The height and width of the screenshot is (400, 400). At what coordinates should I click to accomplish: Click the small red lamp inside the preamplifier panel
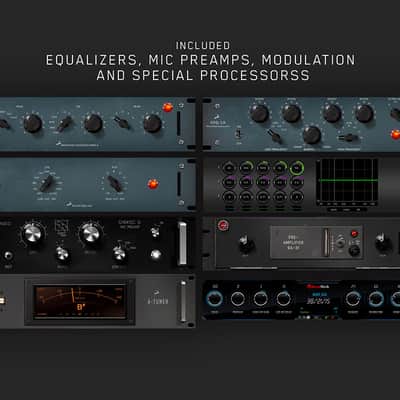[354, 234]
